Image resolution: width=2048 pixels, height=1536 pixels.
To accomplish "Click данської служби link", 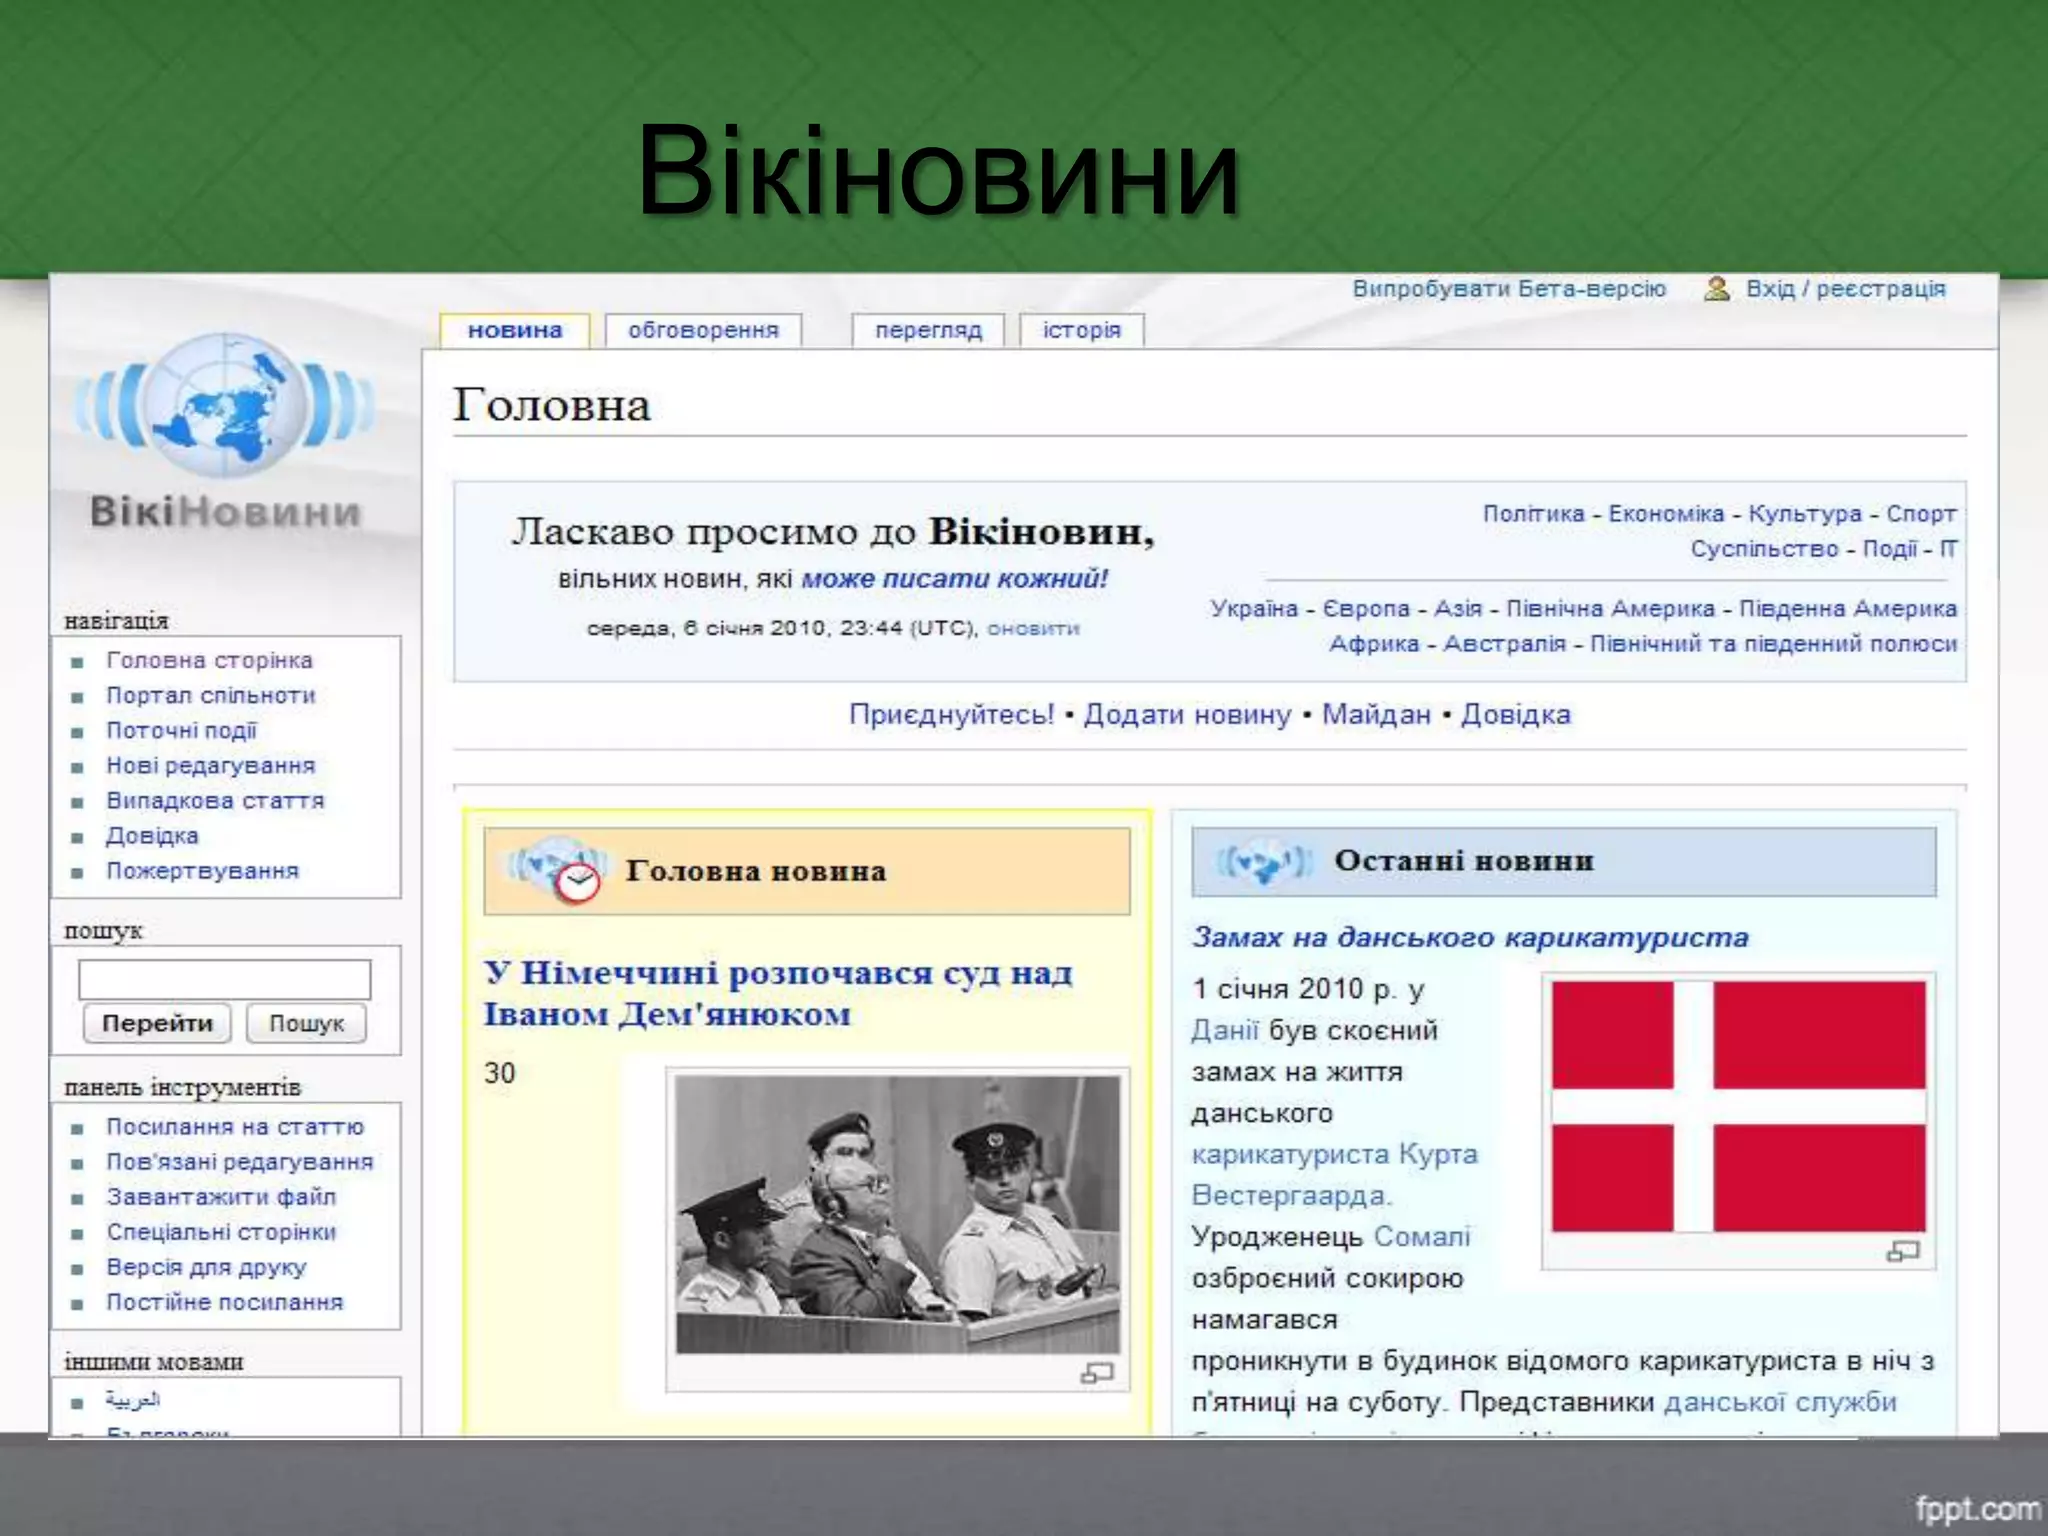I will click(1781, 1402).
